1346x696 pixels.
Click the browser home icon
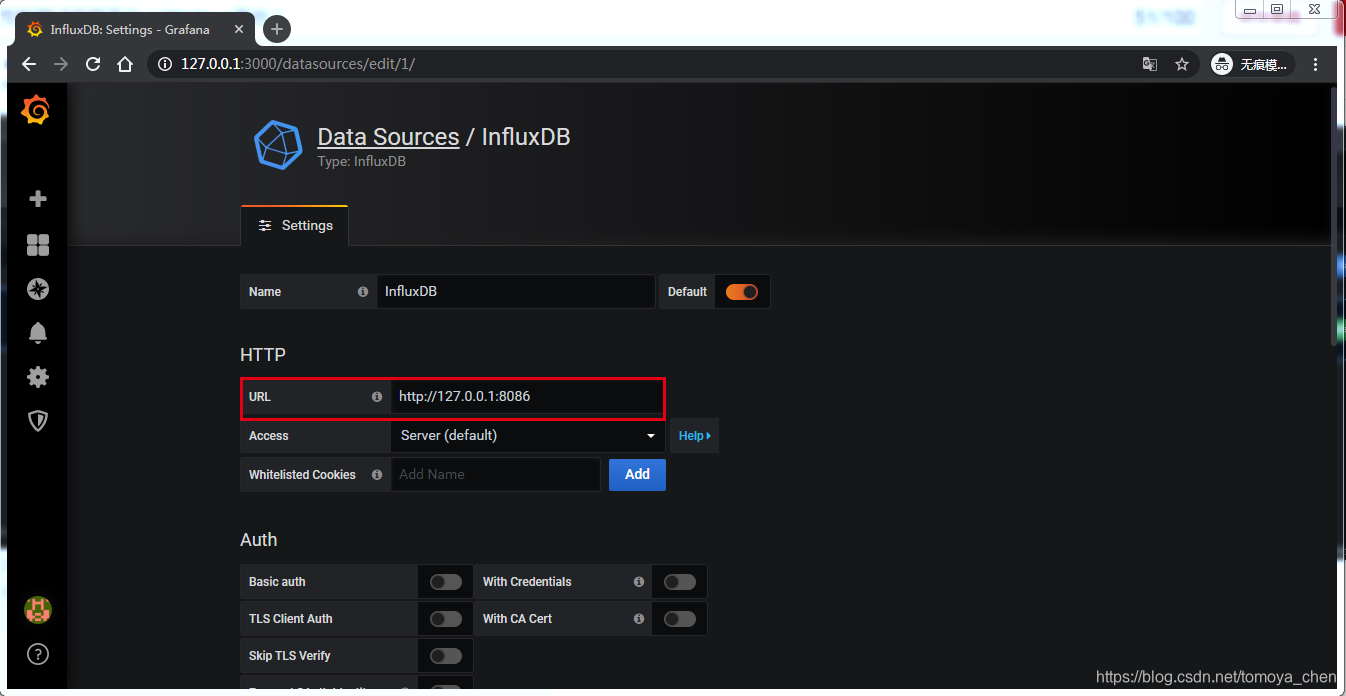click(x=125, y=64)
